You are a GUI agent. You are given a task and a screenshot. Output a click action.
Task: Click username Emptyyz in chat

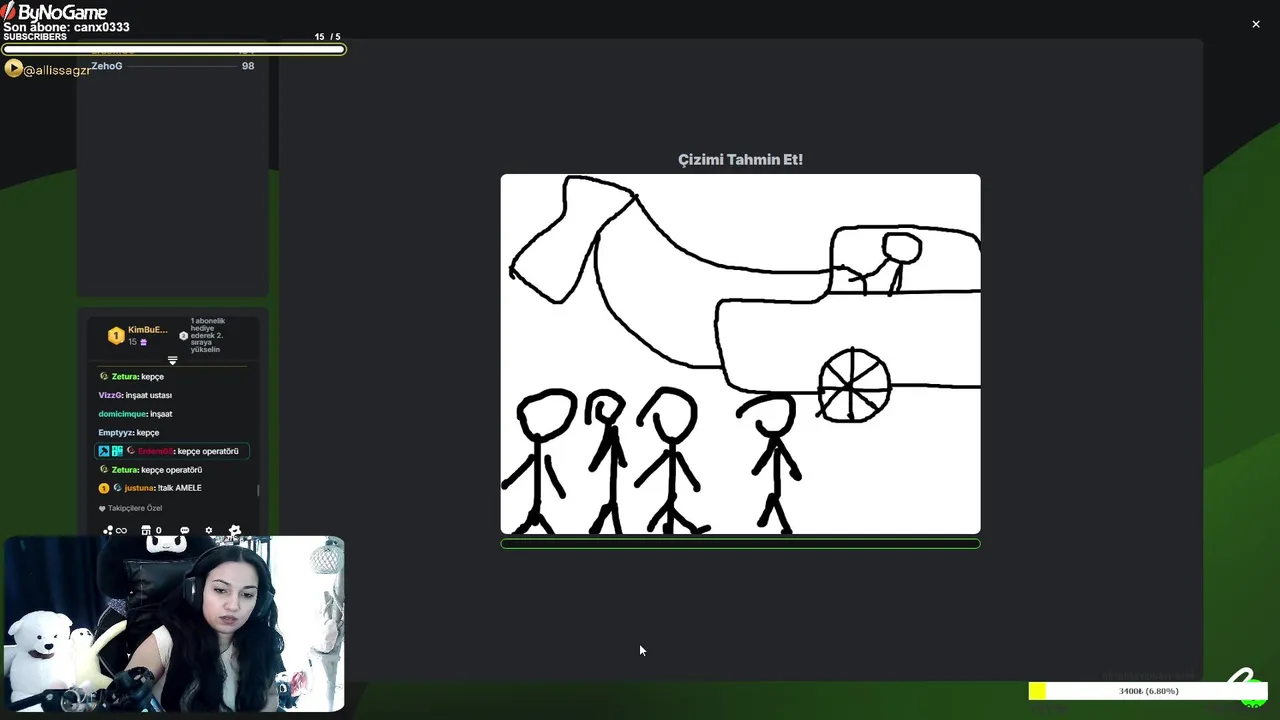(115, 433)
